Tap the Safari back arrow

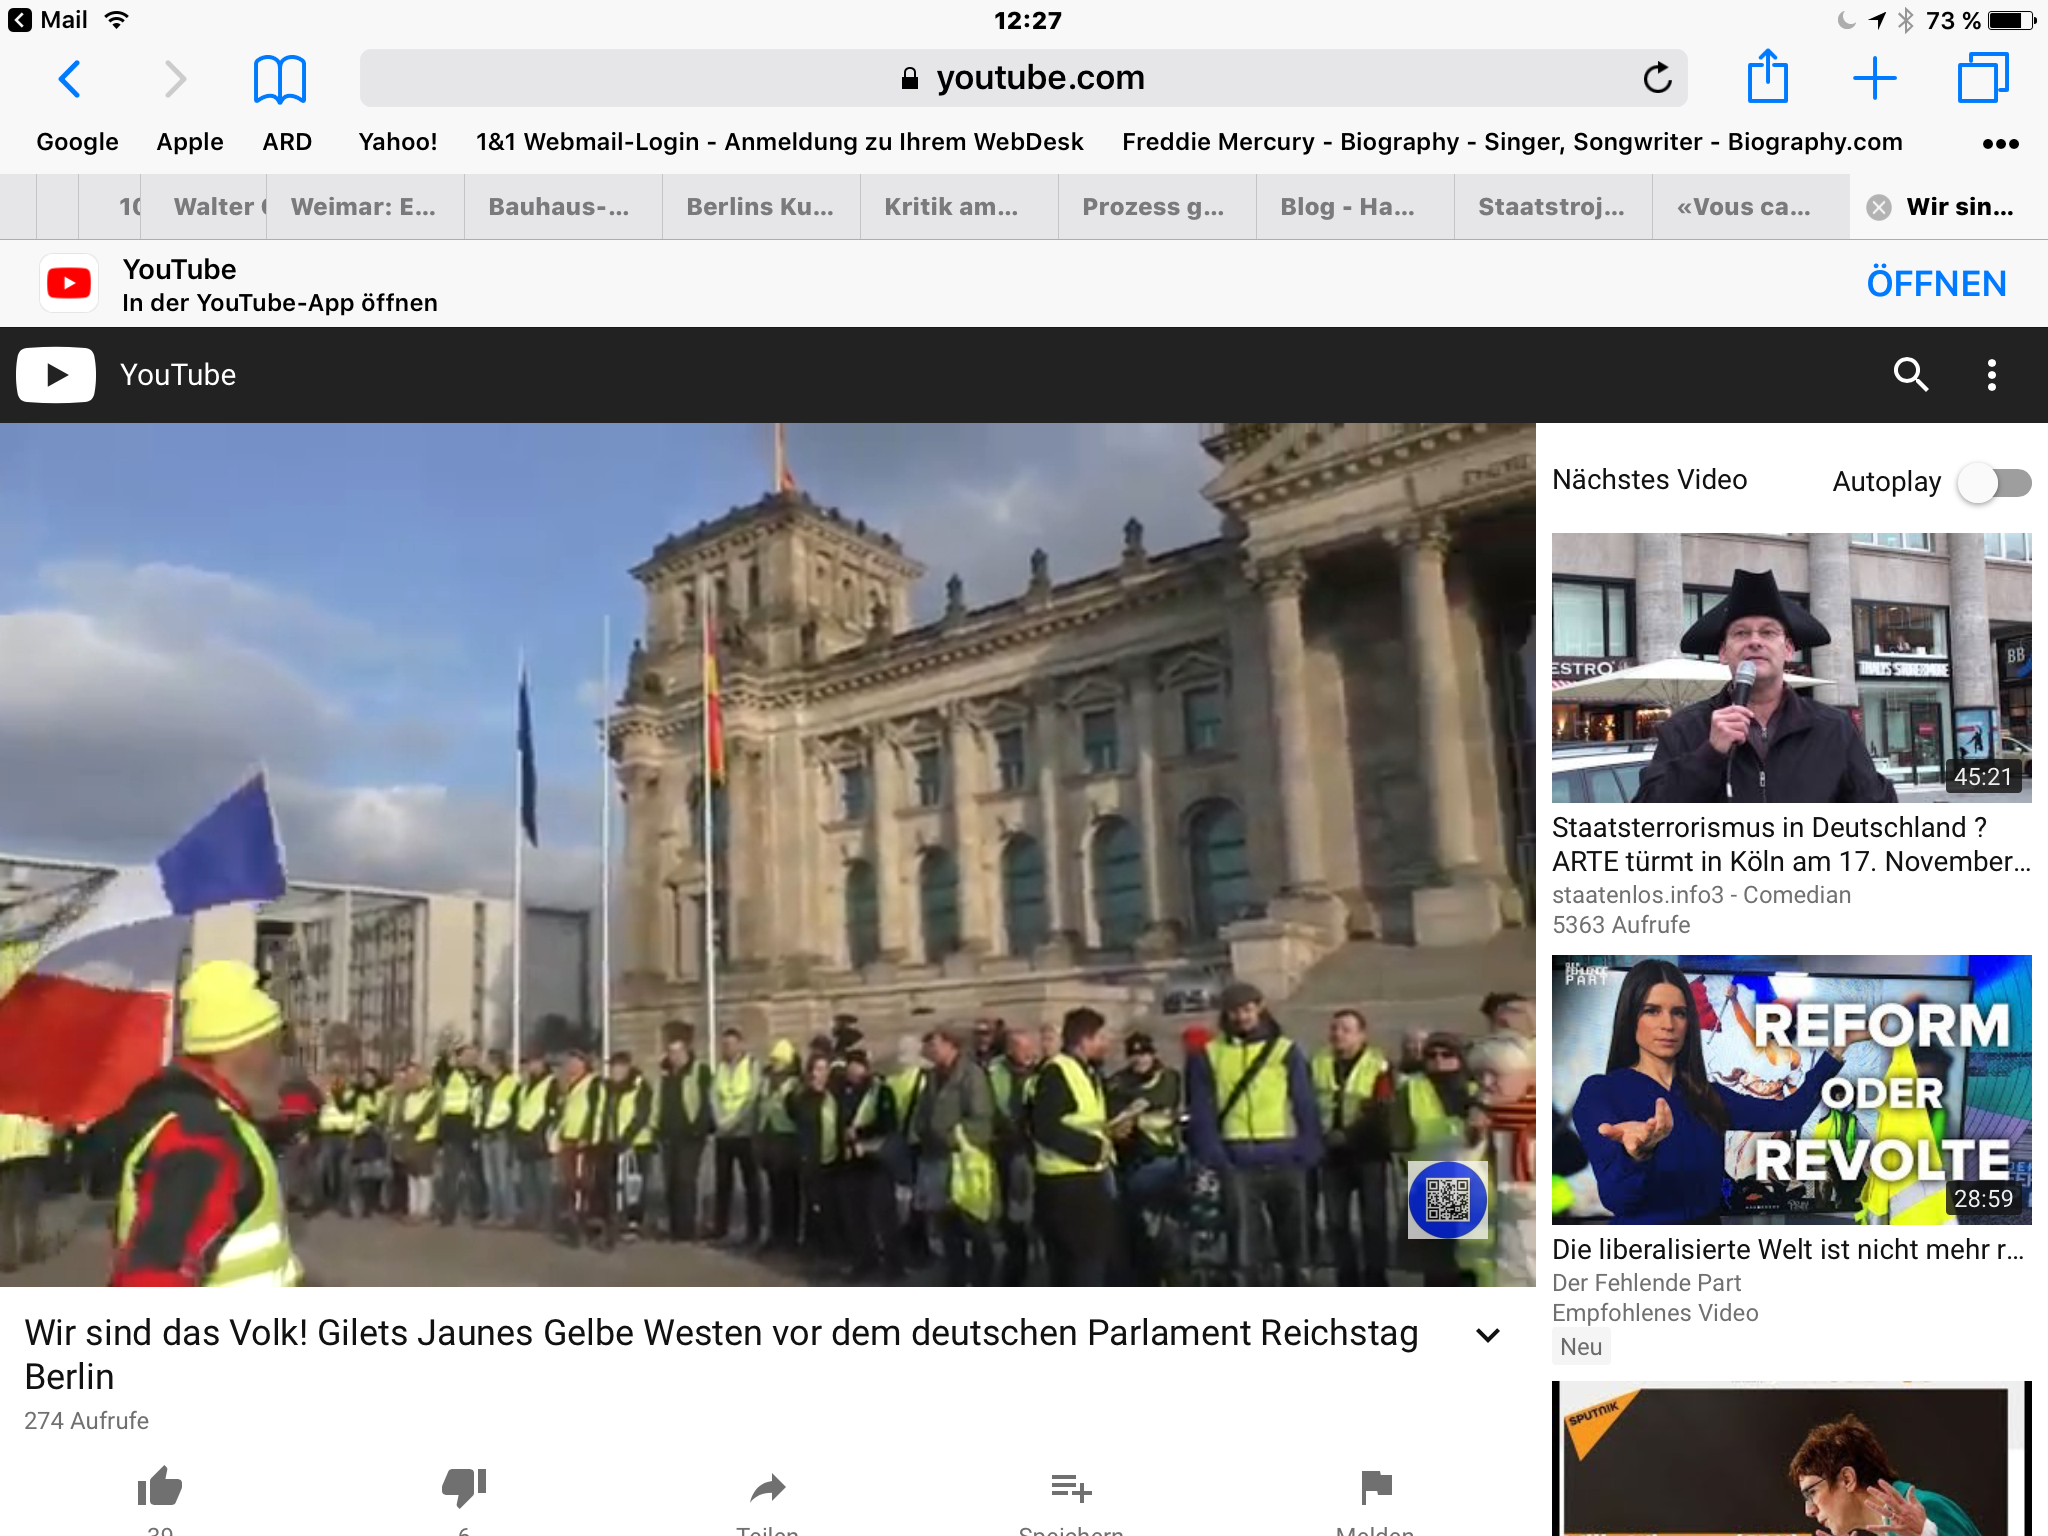[69, 79]
